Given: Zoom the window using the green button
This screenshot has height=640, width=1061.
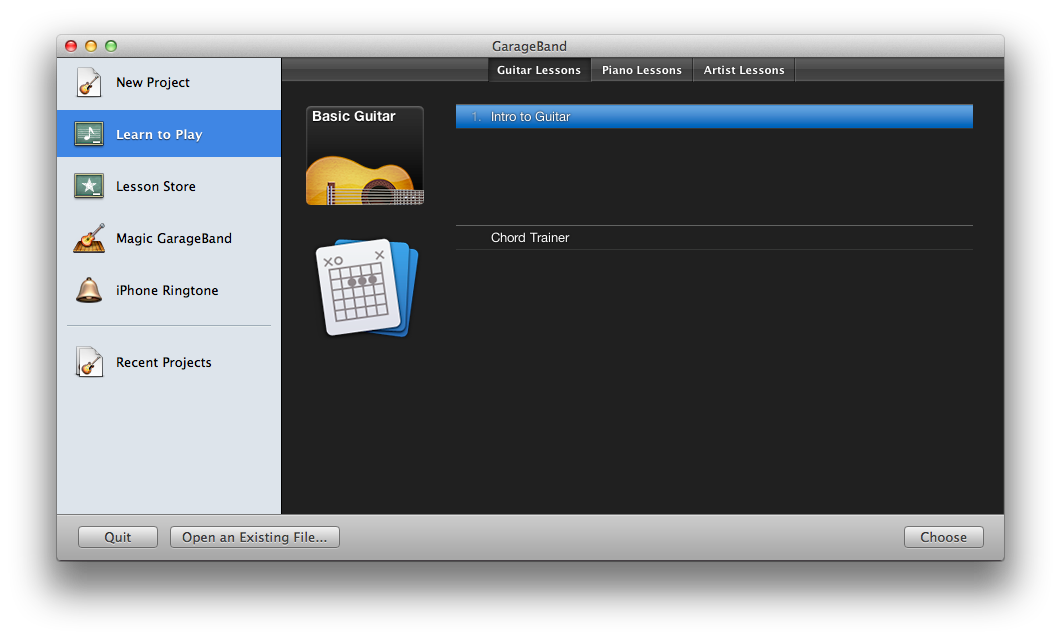Looking at the screenshot, I should (111, 46).
